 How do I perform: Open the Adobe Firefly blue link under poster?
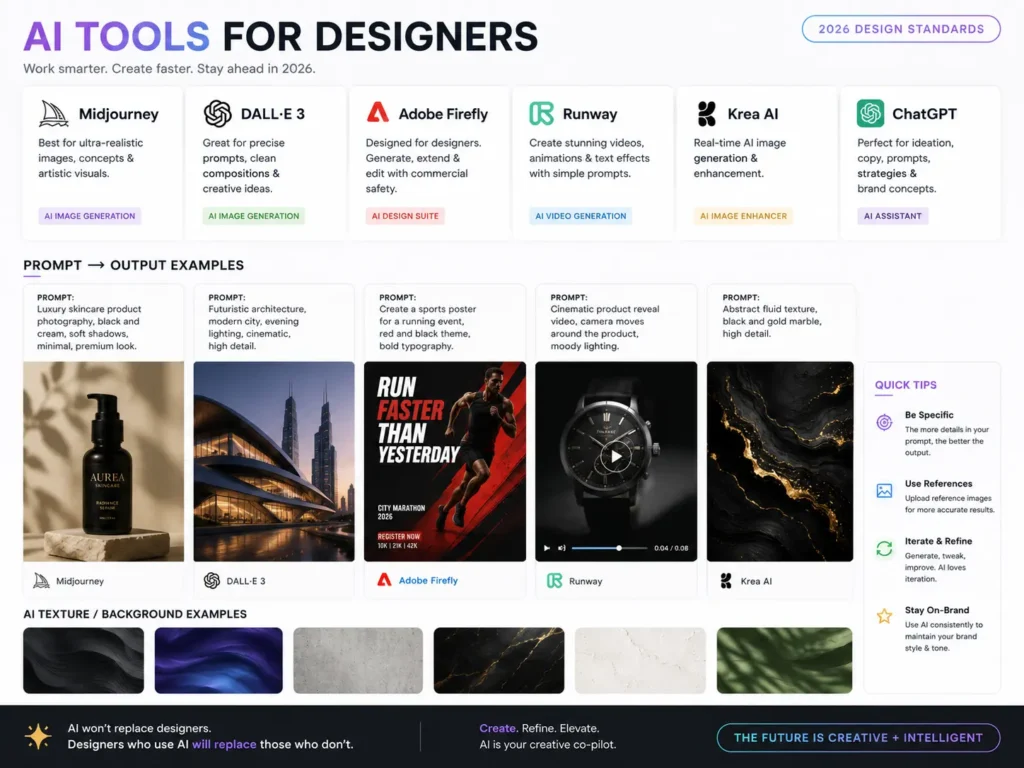pyautogui.click(x=428, y=580)
